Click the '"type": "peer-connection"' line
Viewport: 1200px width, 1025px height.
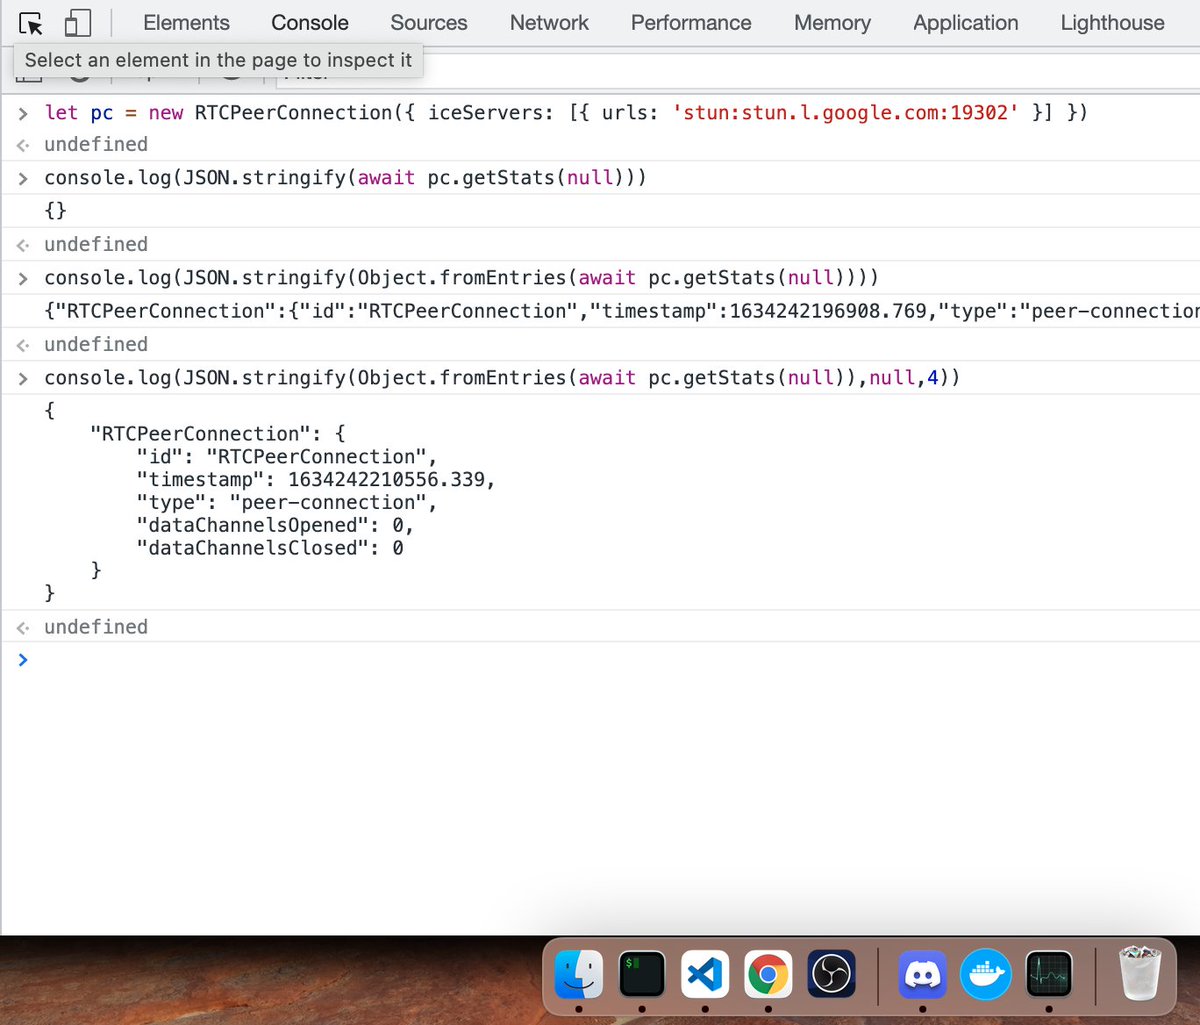point(287,502)
